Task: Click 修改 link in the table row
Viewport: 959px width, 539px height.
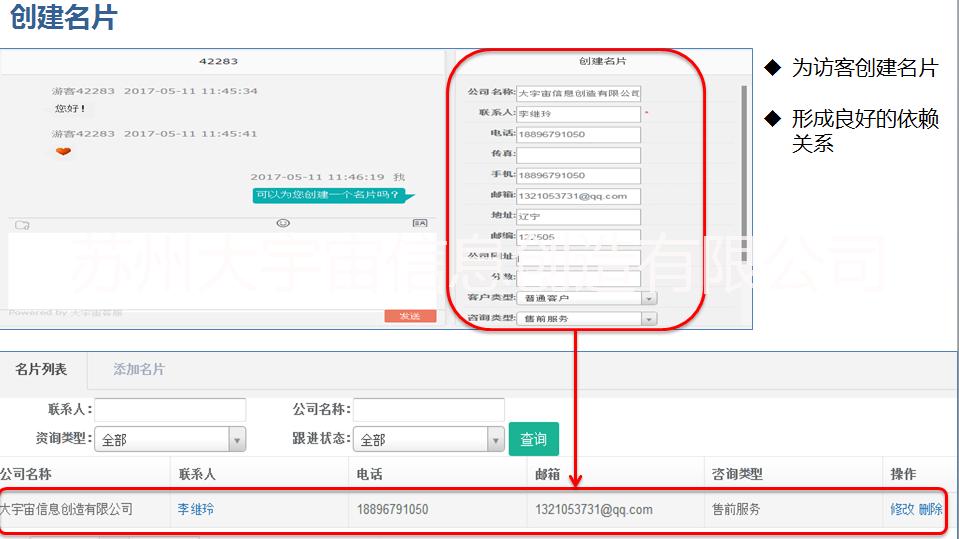Action: [902, 509]
